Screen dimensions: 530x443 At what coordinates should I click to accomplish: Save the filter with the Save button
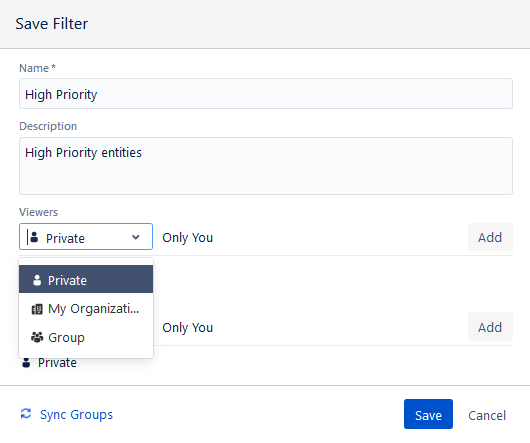point(428,414)
